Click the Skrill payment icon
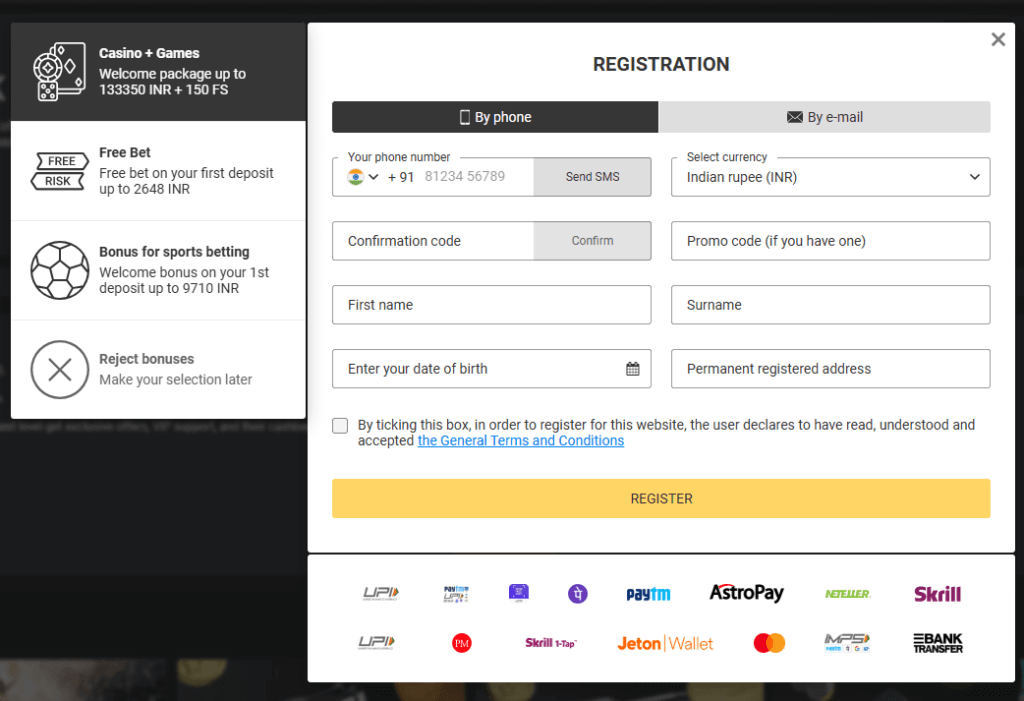Screen dimensions: 1024x701 (937, 592)
